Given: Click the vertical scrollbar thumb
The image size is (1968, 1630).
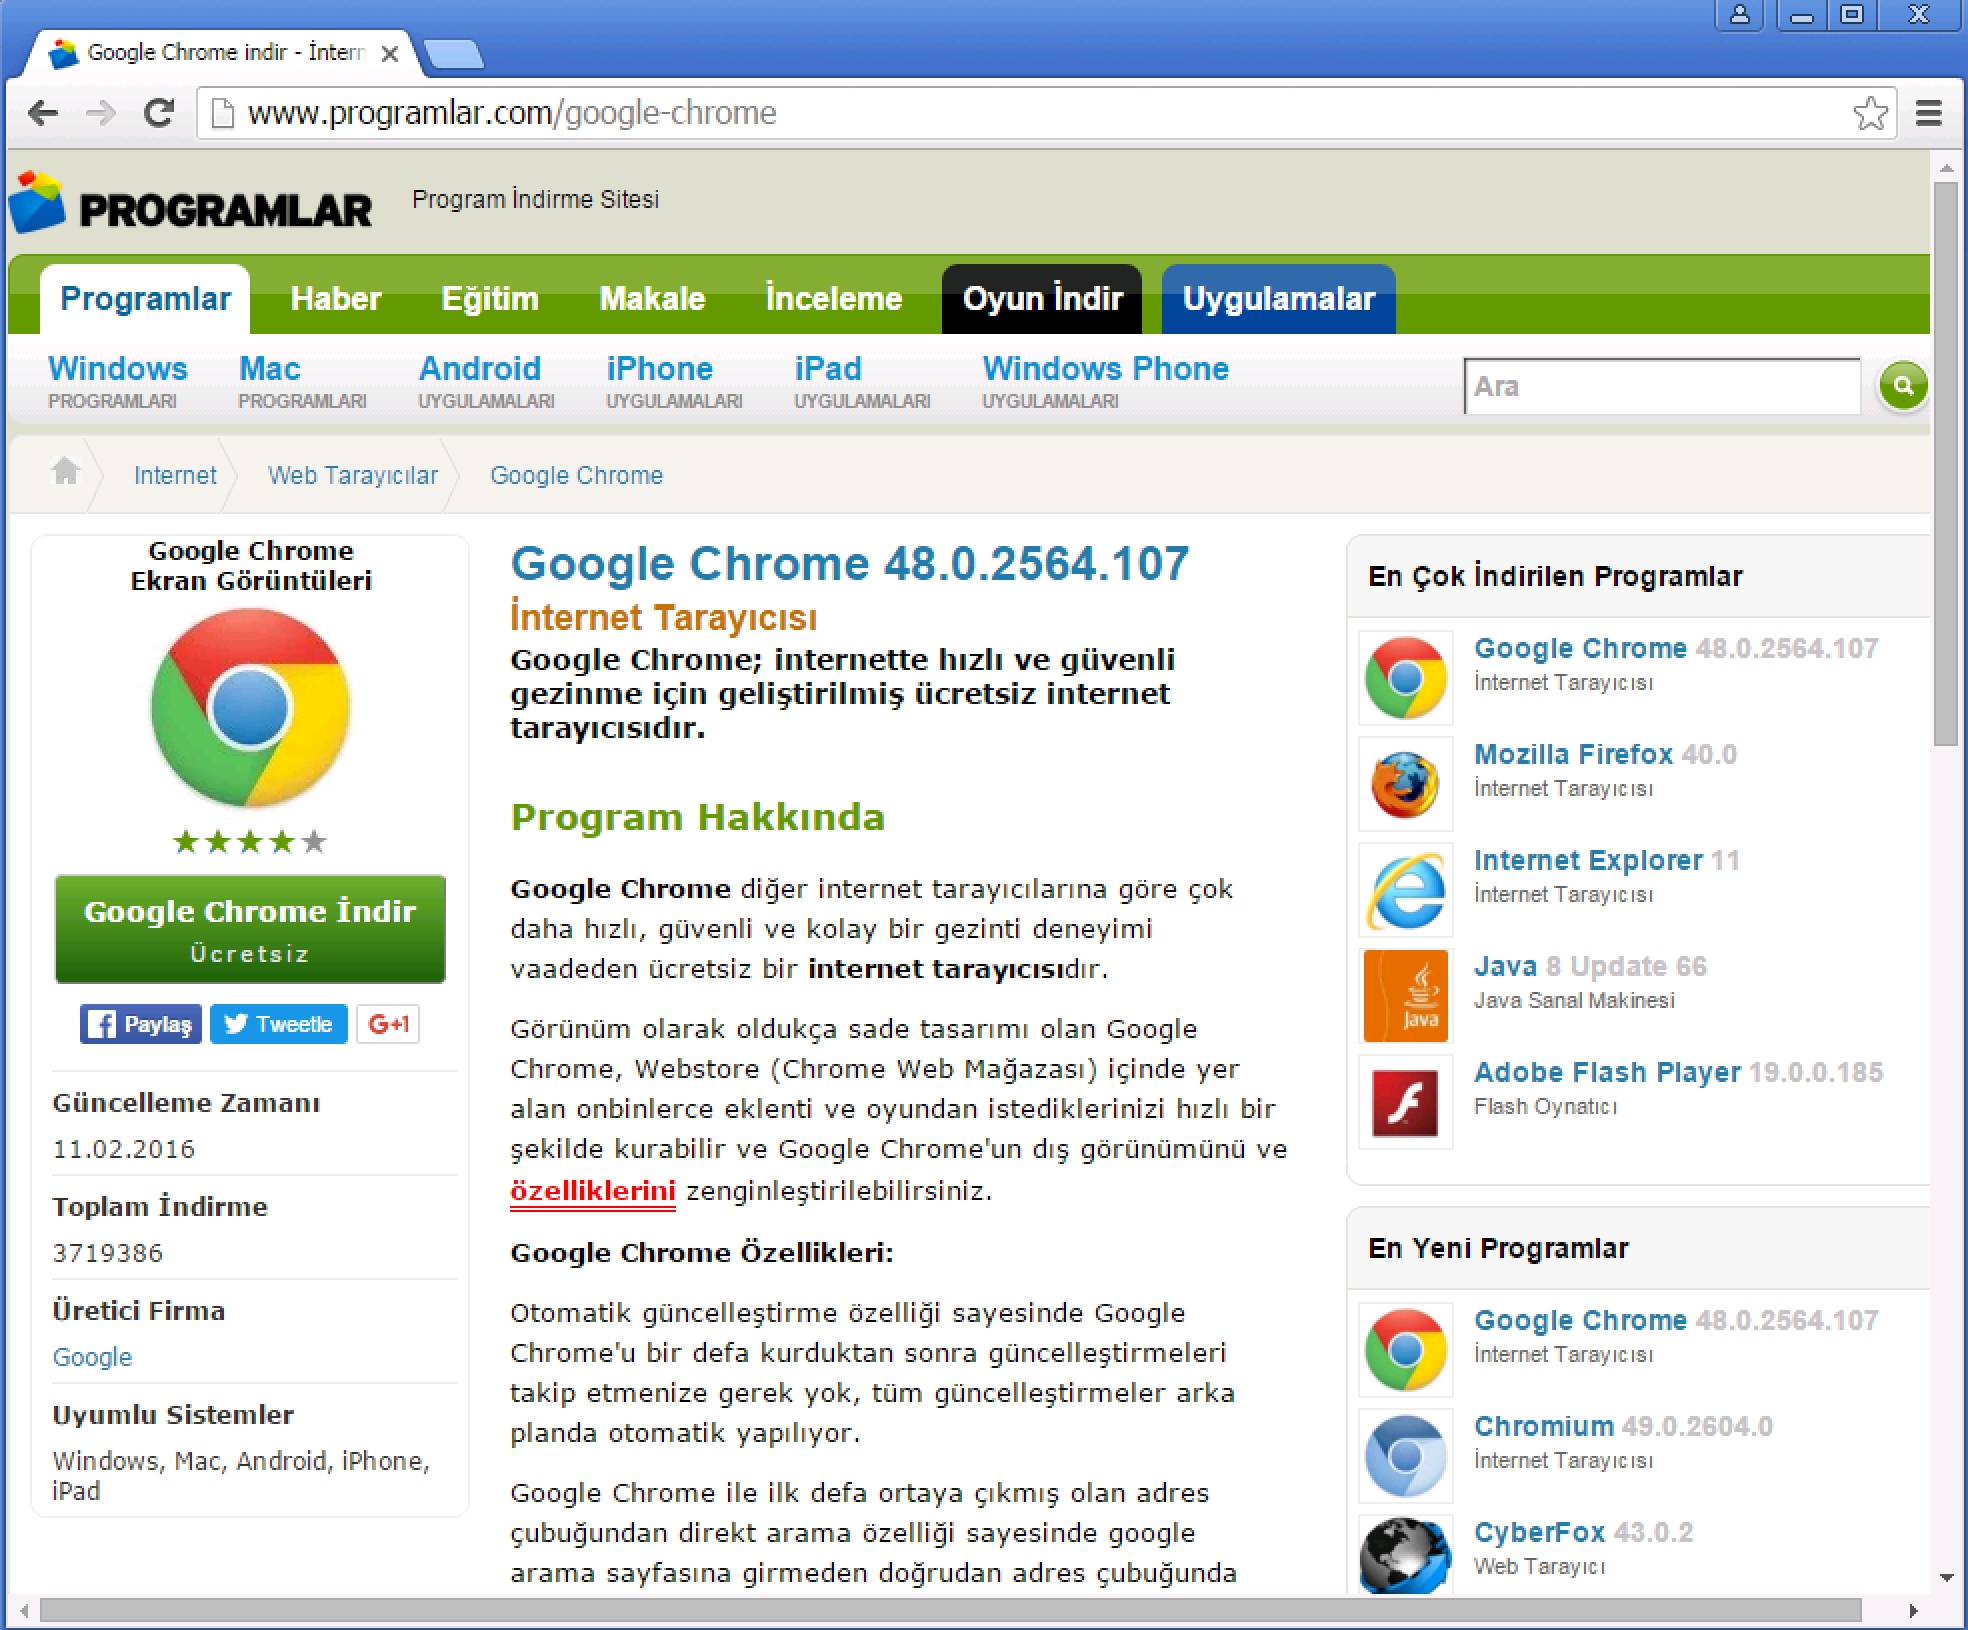Looking at the screenshot, I should point(1945,463).
